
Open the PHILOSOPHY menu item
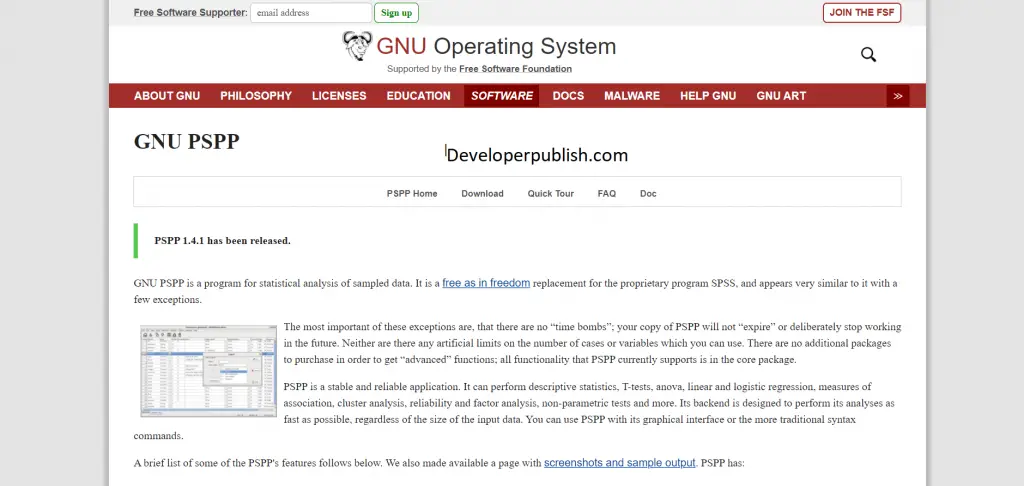256,96
